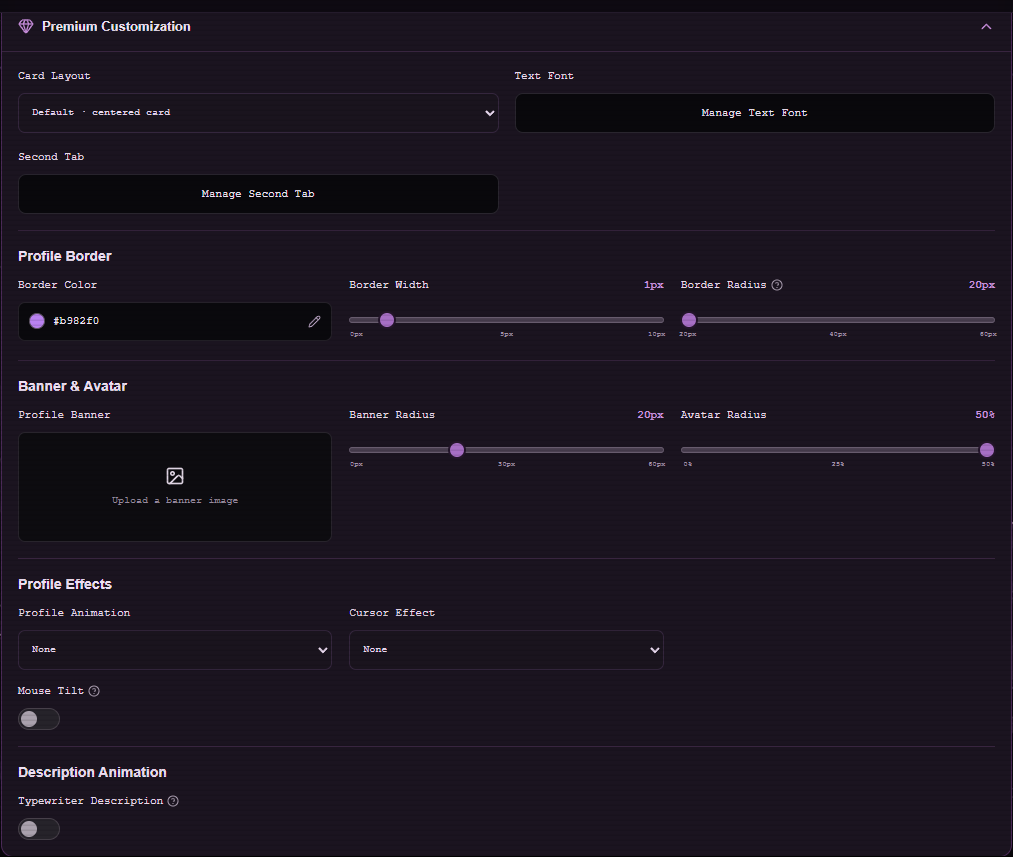The height and width of the screenshot is (857, 1013).
Task: Click the Border Color label
Action: (57, 285)
